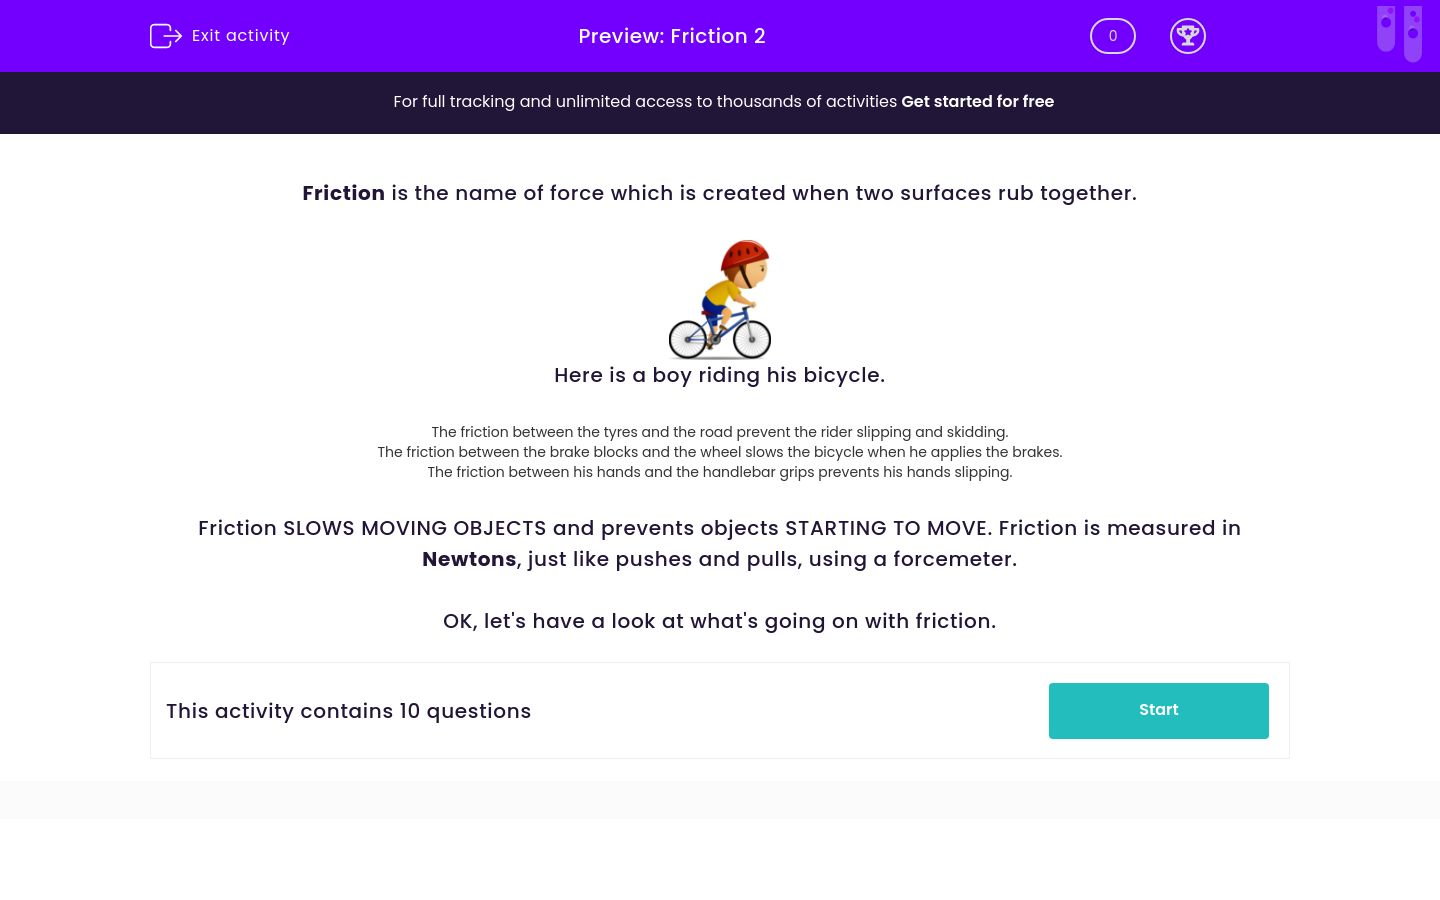Click the bold word Friction

(x=343, y=193)
